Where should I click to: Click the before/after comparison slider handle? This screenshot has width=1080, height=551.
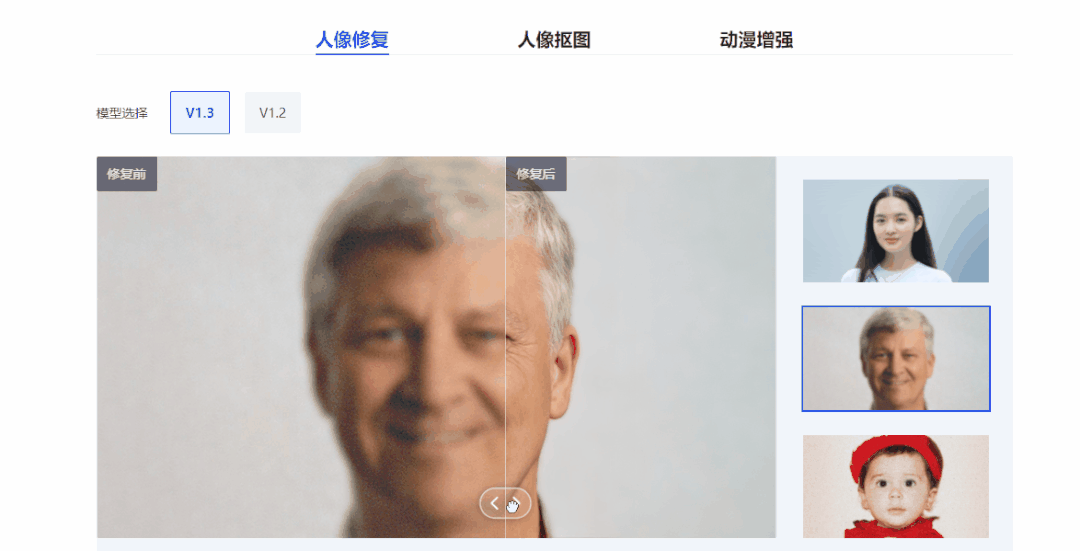[x=505, y=503]
